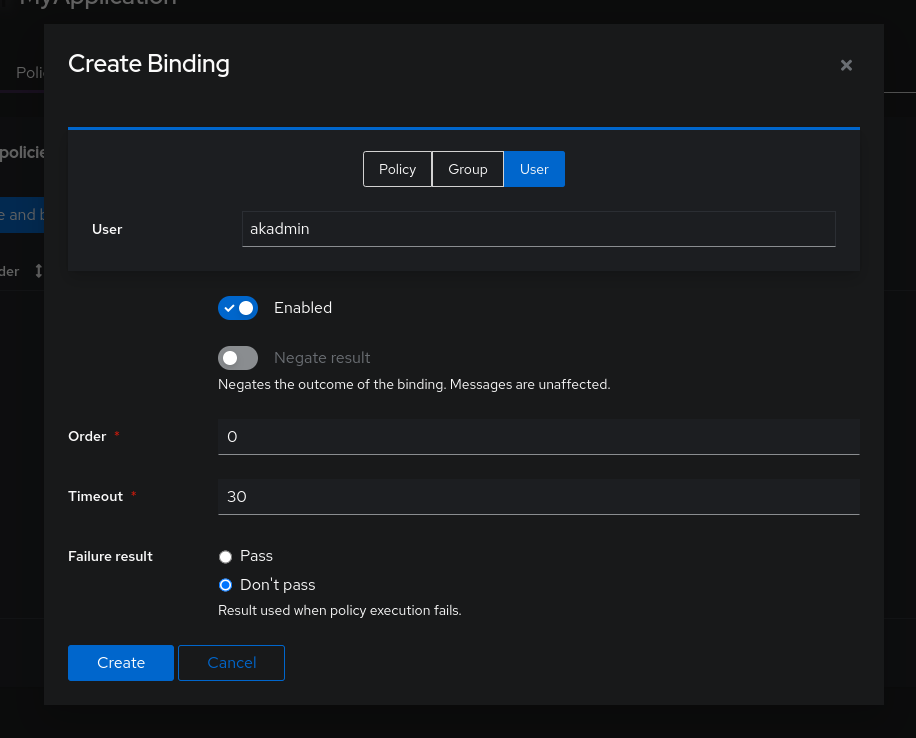Open the User field showing akadmin
The image size is (916, 738).
538,229
